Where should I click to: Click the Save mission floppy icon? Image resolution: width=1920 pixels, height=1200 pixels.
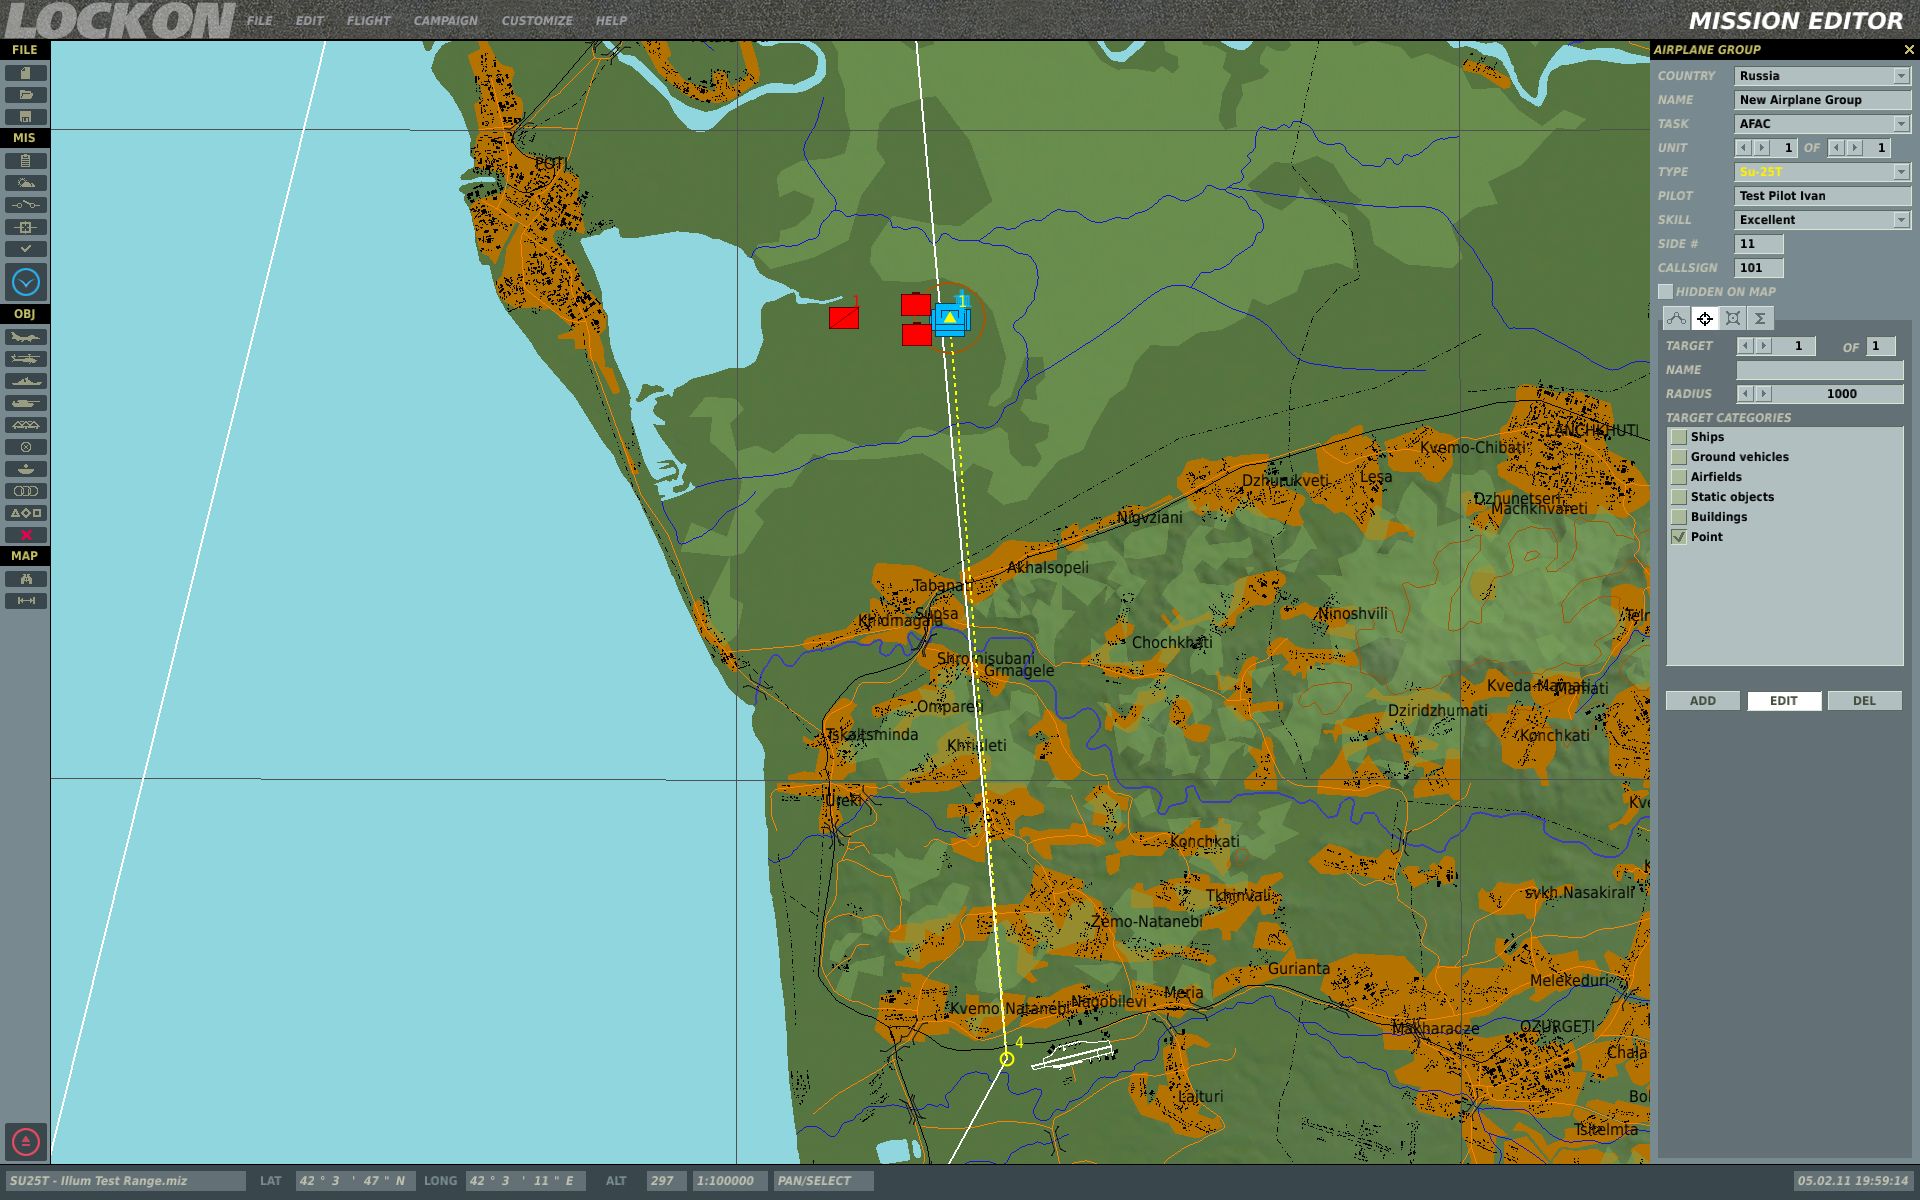(x=26, y=117)
